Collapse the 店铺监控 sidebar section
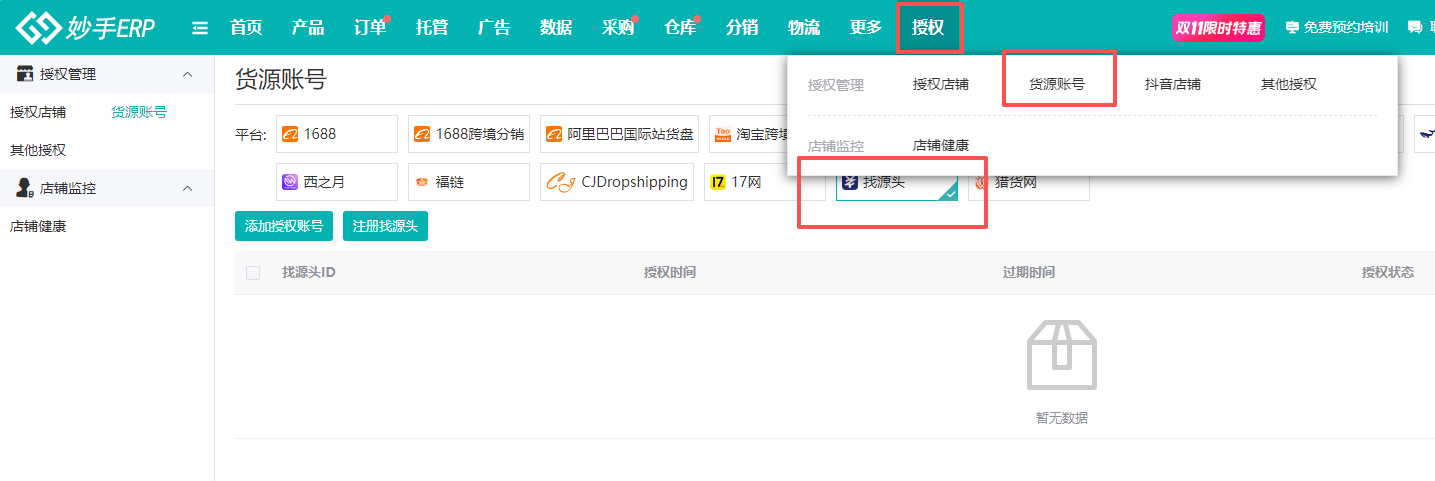Image resolution: width=1435 pixels, height=481 pixels. pos(187,188)
